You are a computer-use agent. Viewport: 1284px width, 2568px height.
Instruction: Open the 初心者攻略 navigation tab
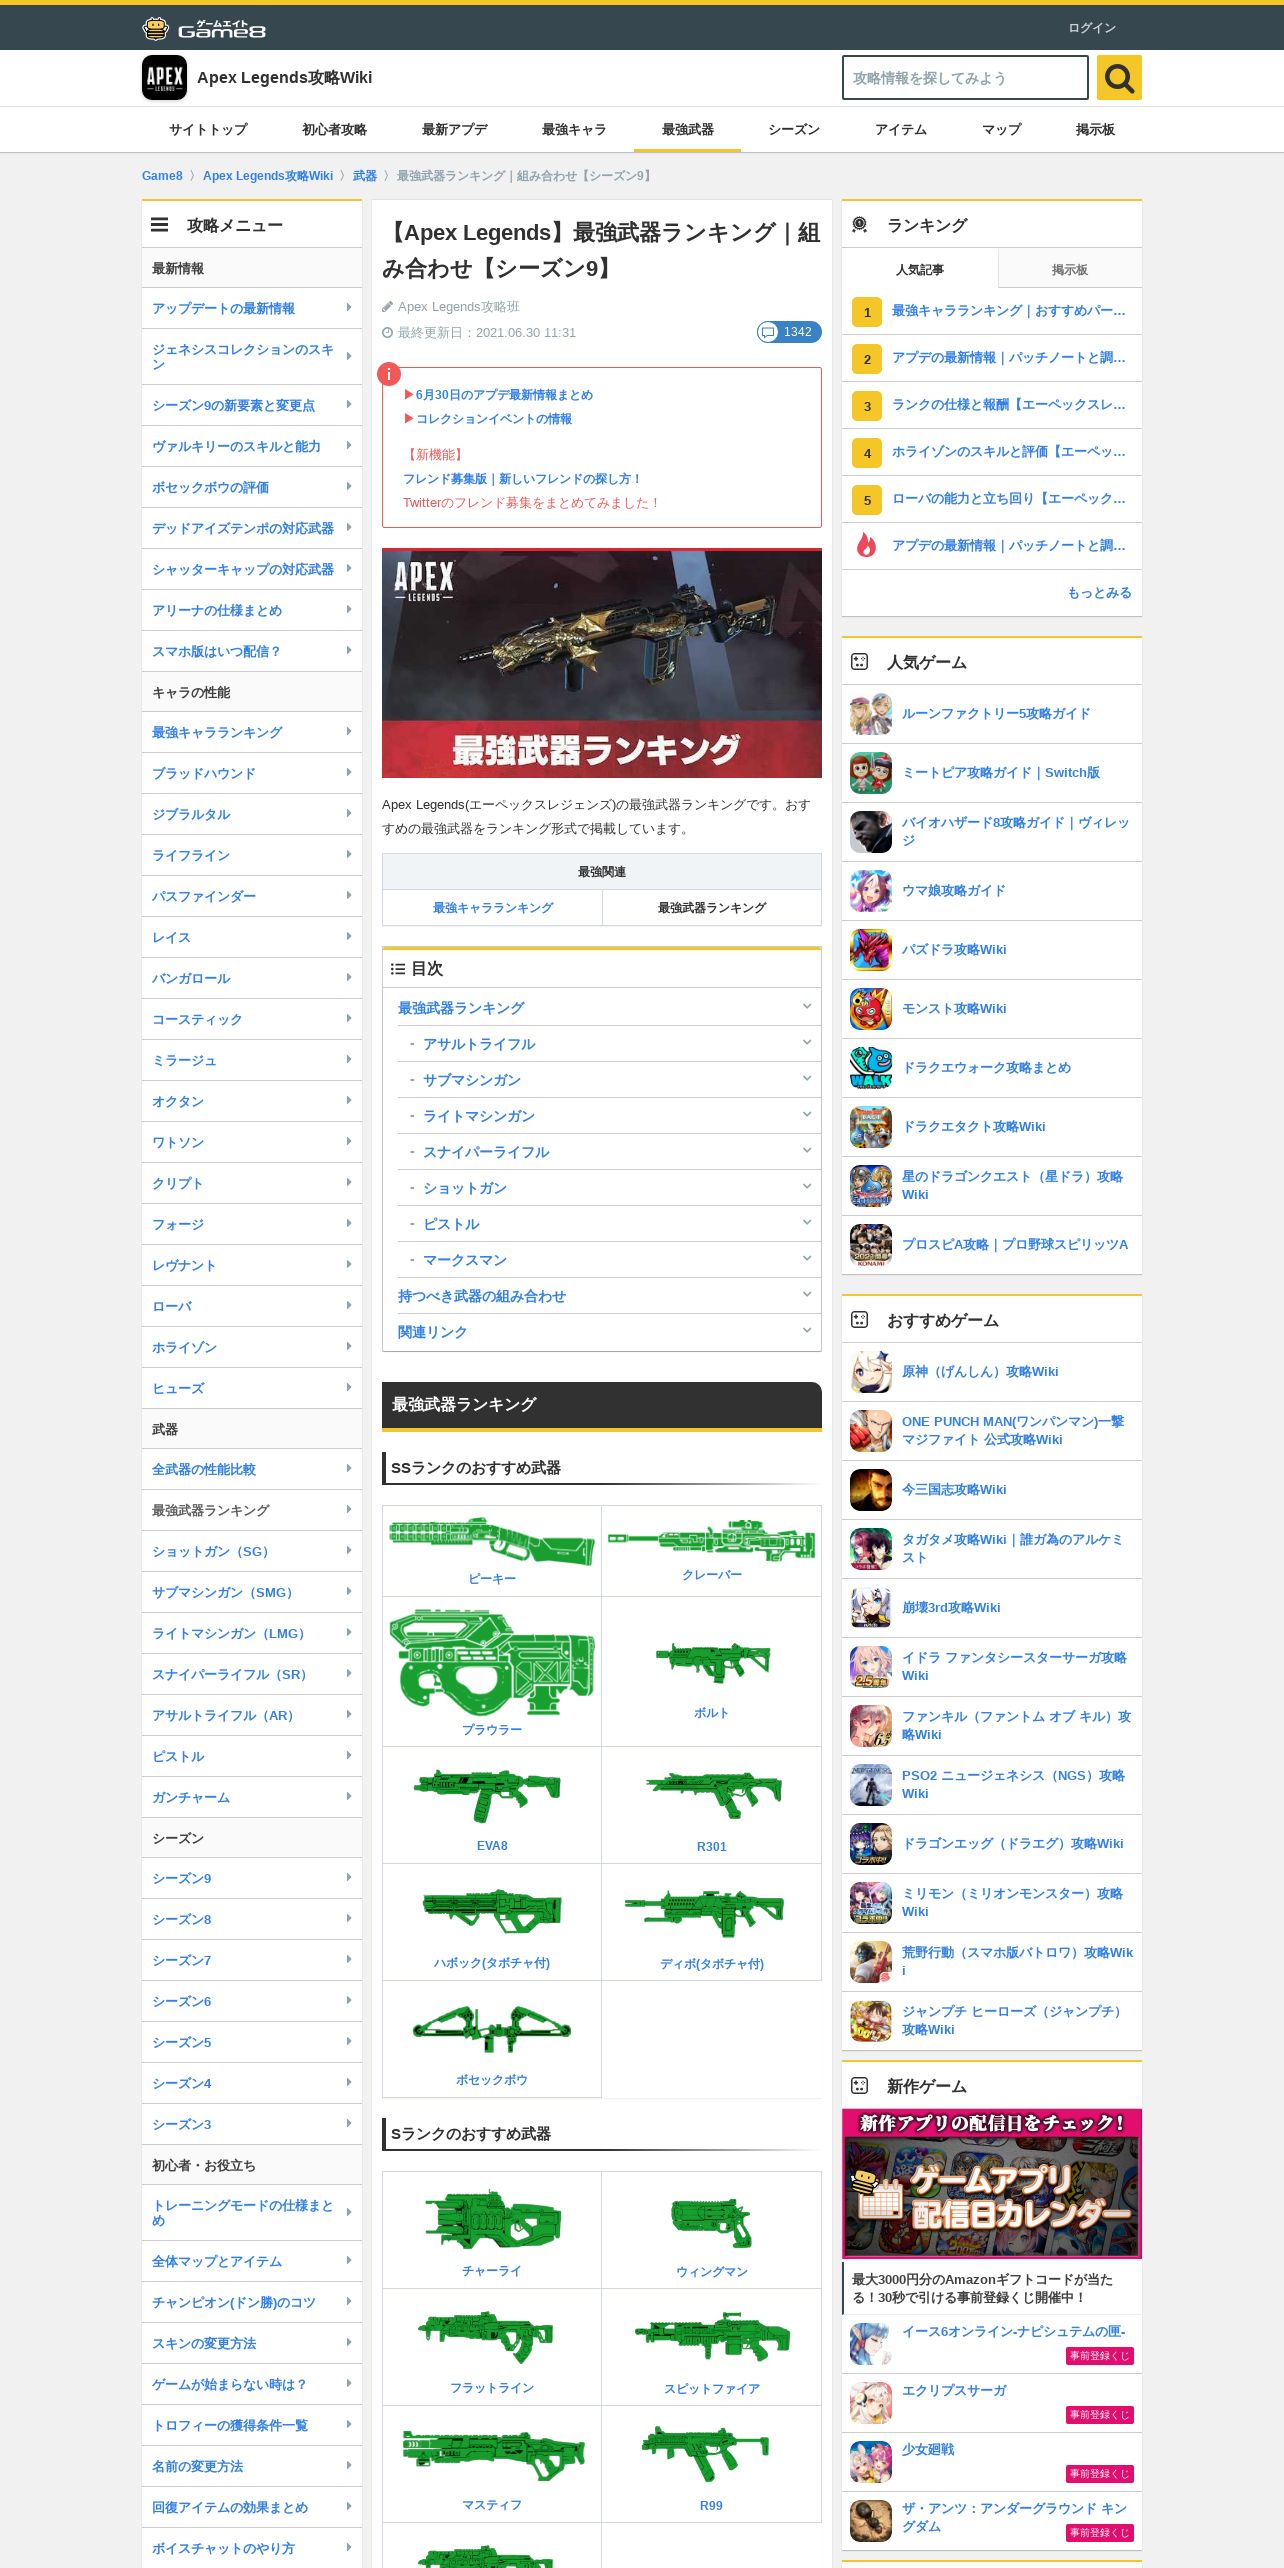[334, 130]
